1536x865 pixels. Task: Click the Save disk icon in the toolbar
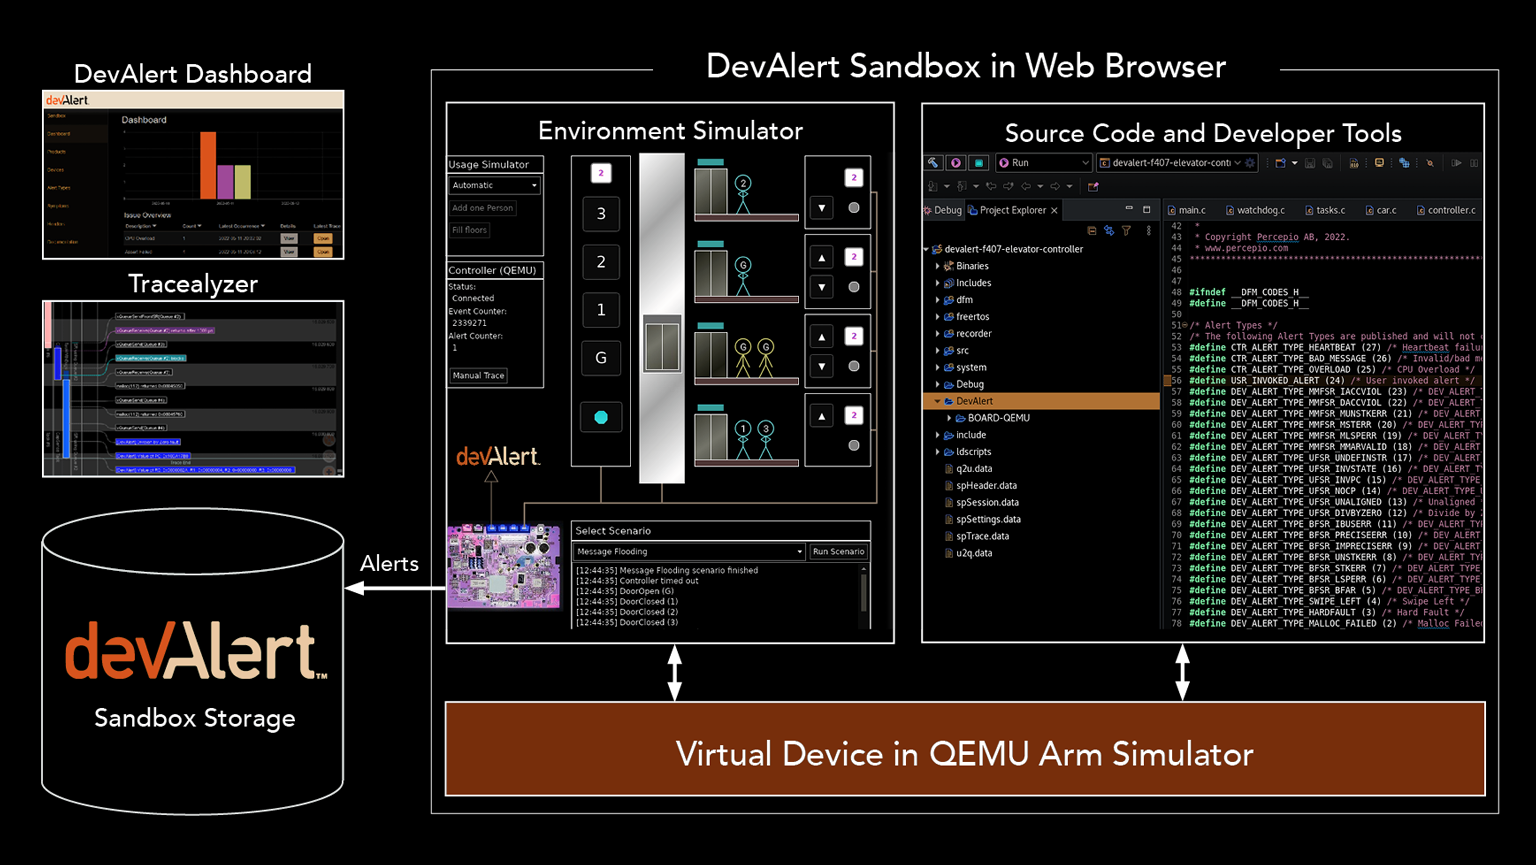[1308, 162]
